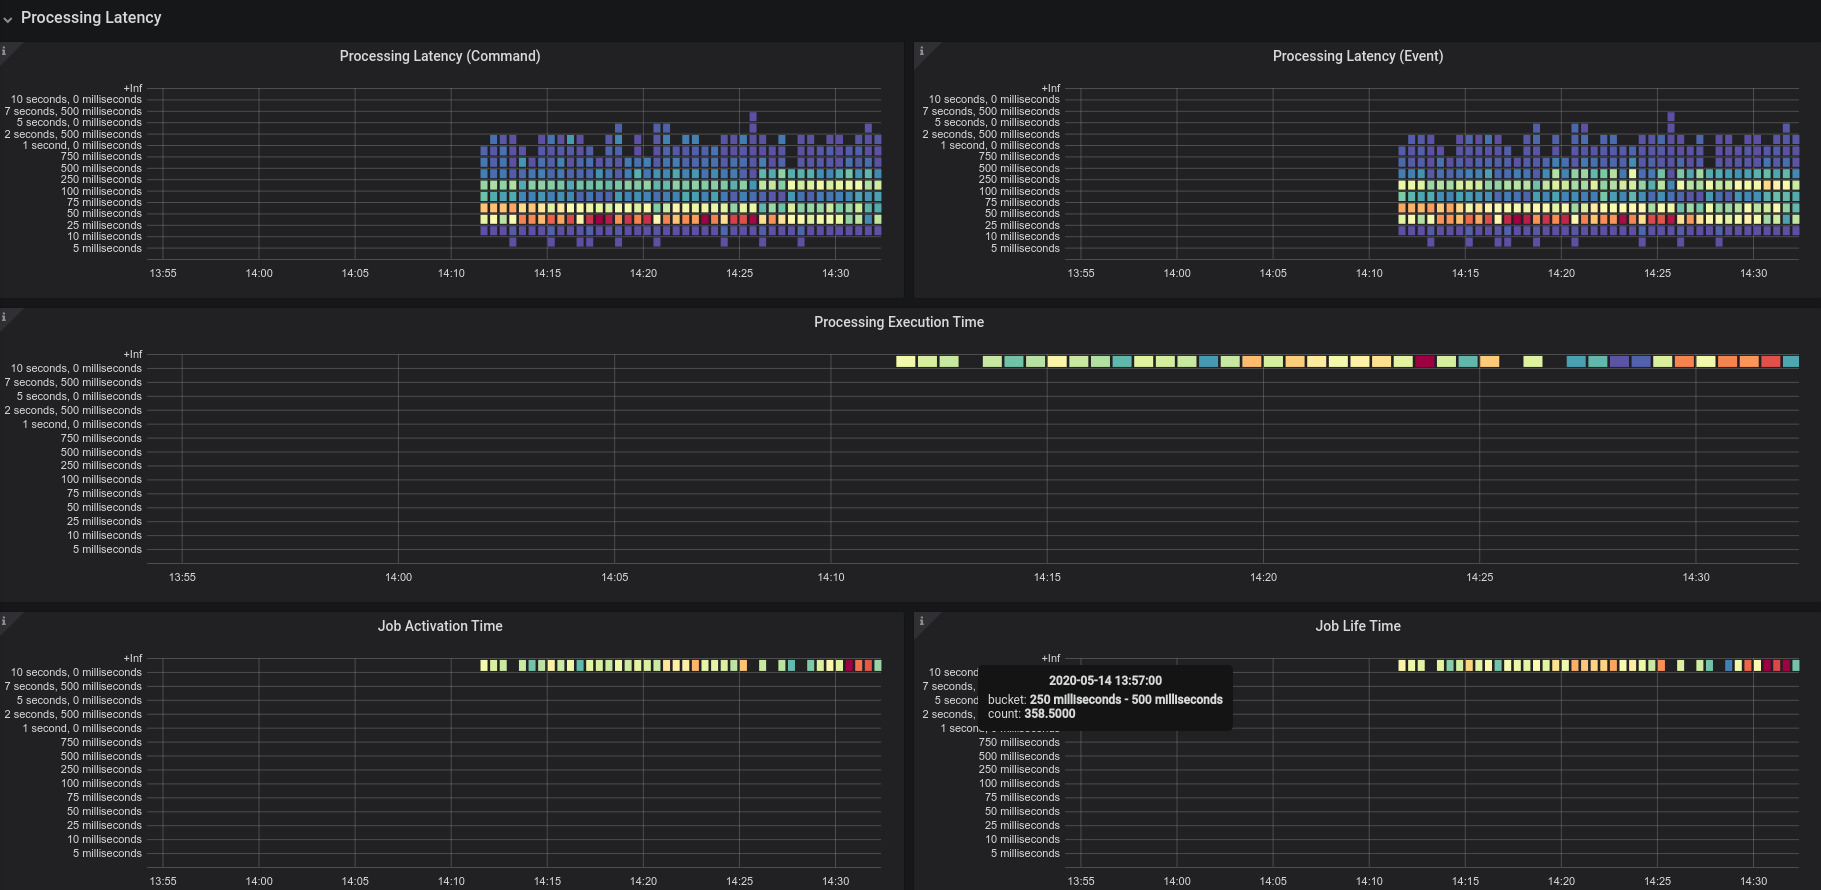
Task: Click 7 seconds, 500 milliseconds in Processing Execution Time
Action: (x=73, y=382)
